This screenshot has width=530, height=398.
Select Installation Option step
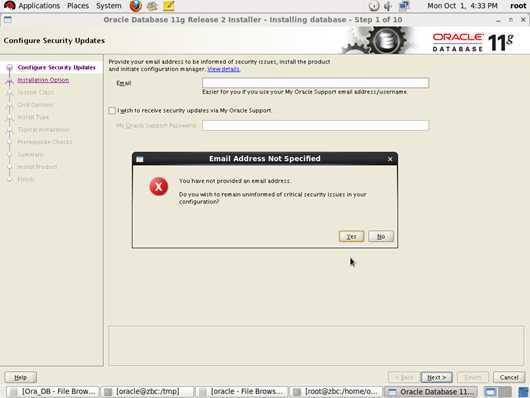(43, 80)
